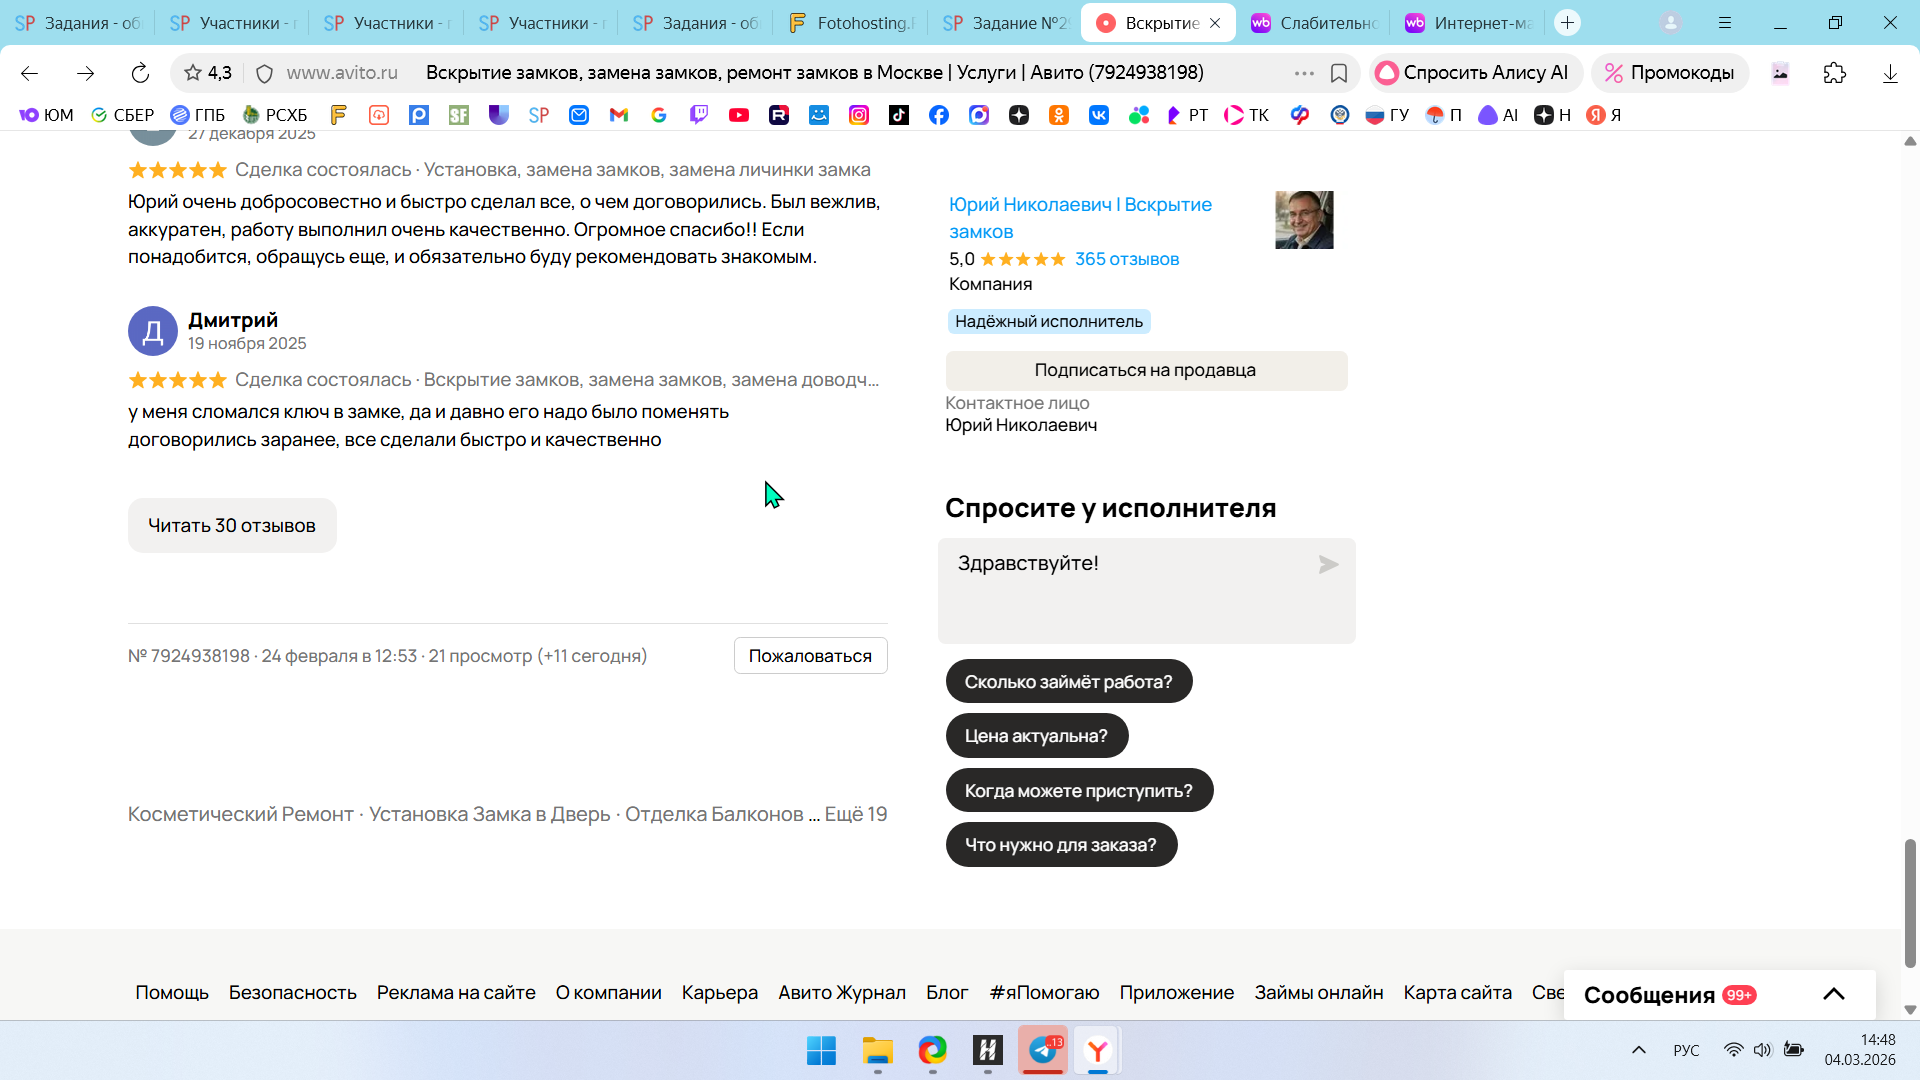Open the page actions three-dots menu

[1303, 73]
